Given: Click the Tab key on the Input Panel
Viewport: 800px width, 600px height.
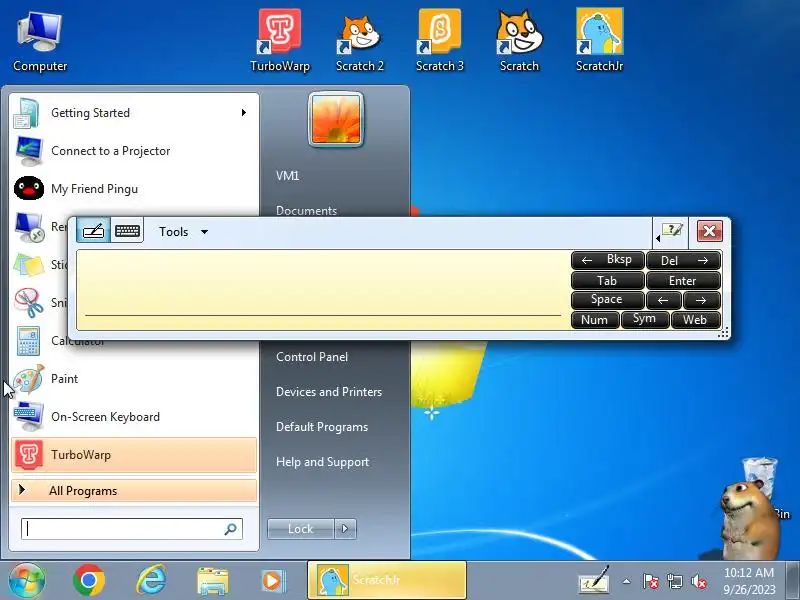Looking at the screenshot, I should [x=608, y=281].
